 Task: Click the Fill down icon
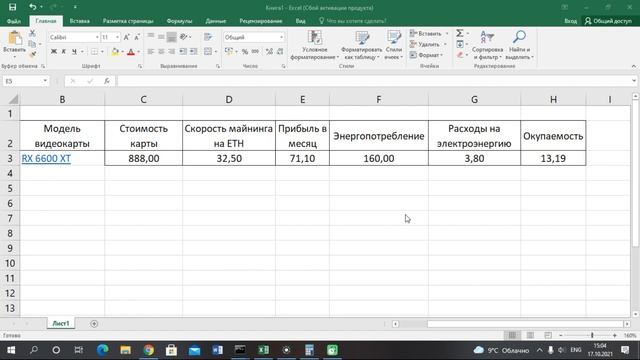[460, 44]
